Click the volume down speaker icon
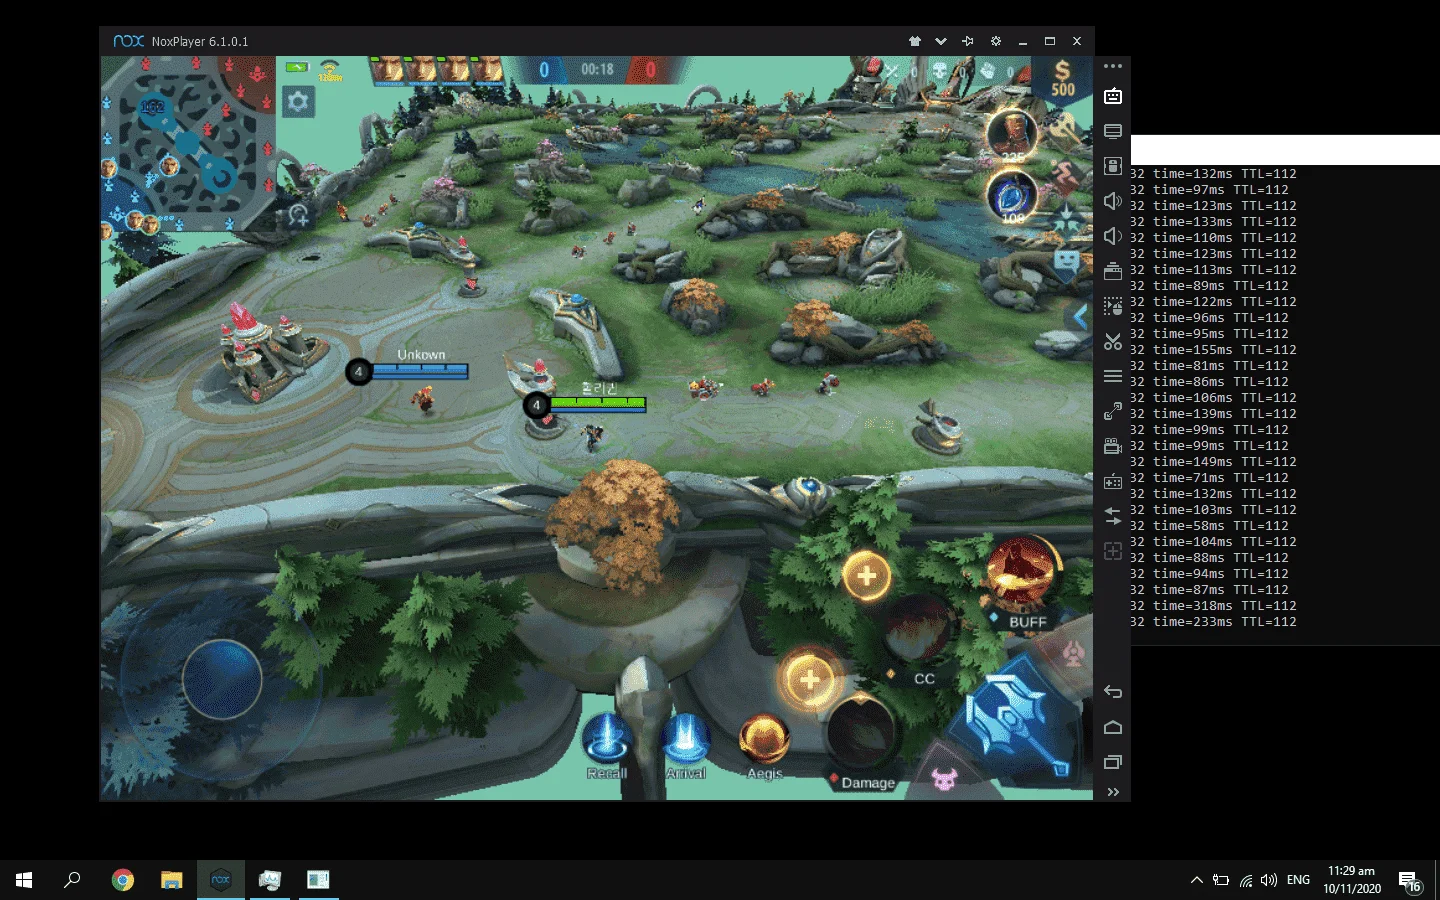This screenshot has height=900, width=1440. [1113, 236]
